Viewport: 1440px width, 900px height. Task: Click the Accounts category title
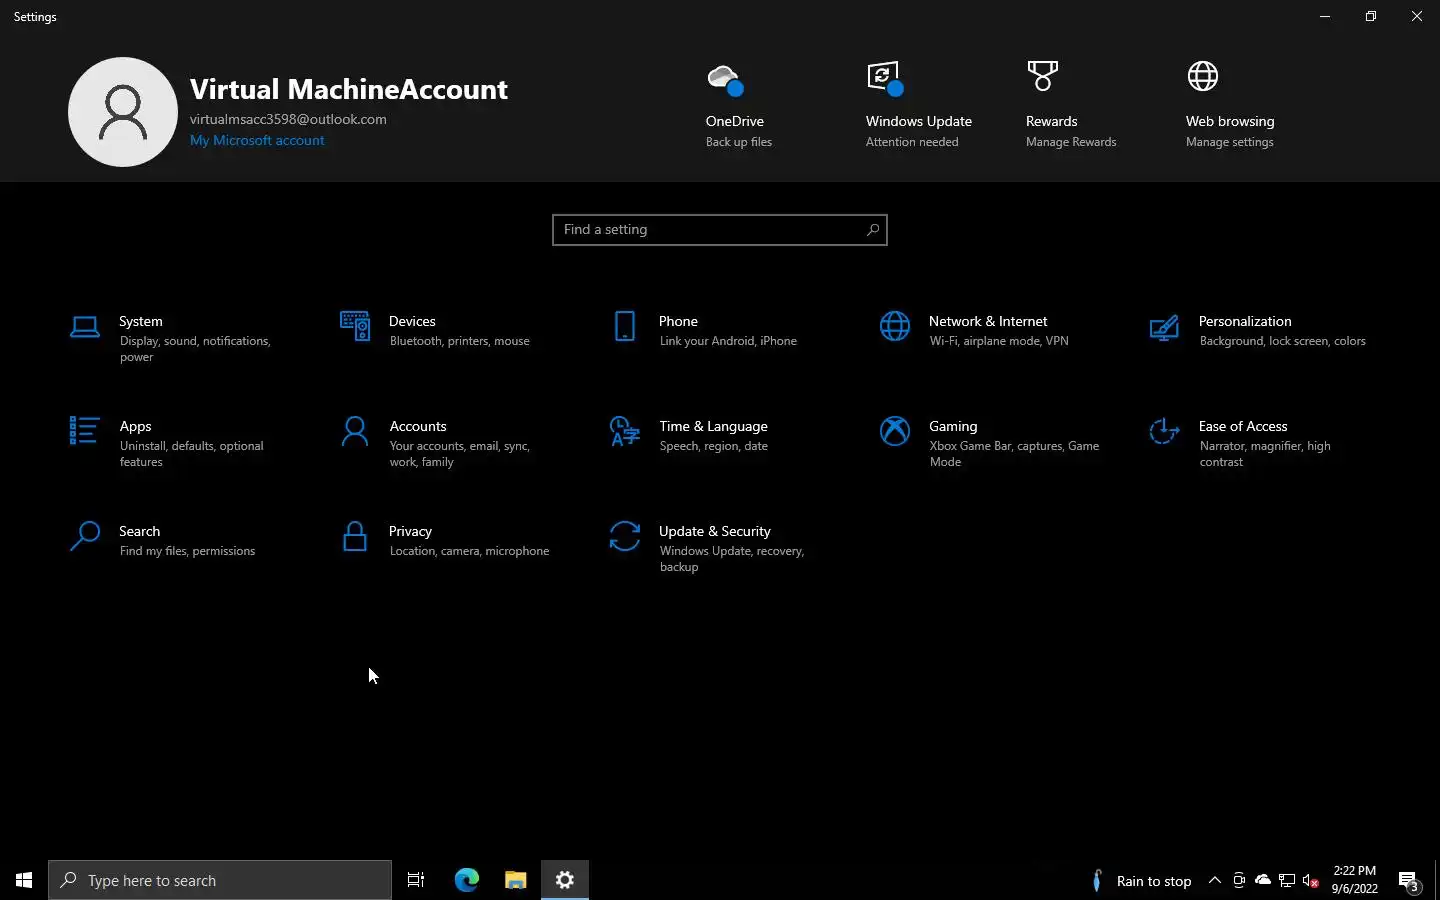[x=418, y=426]
